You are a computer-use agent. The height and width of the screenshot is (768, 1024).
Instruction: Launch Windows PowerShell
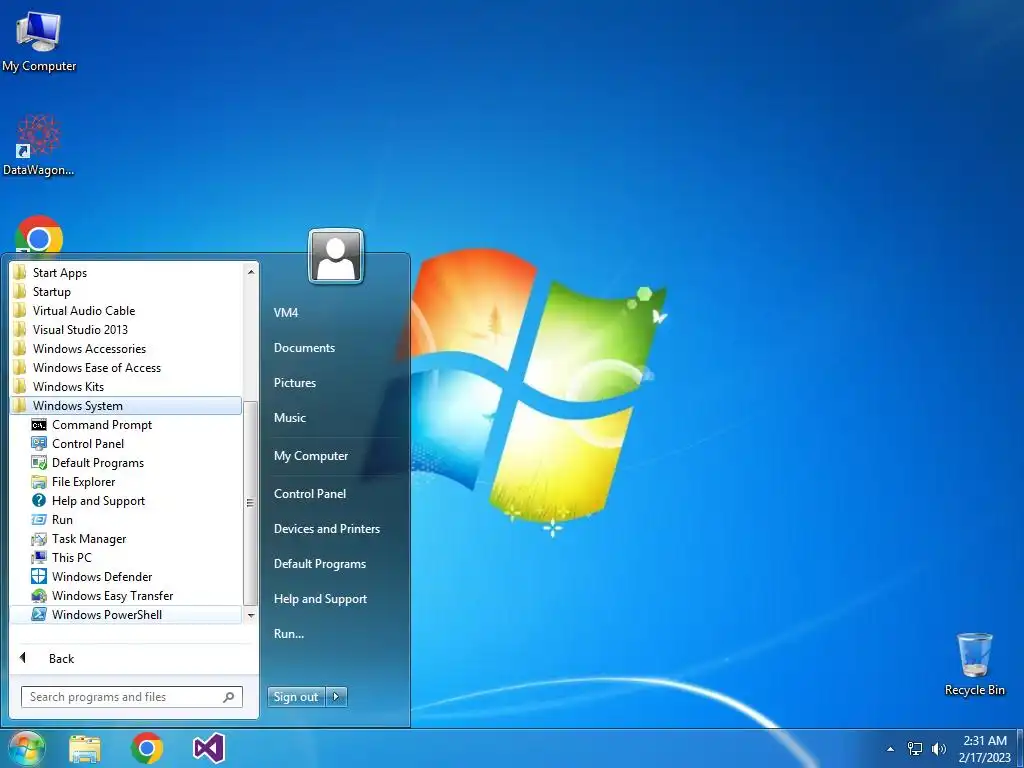click(x=126, y=615)
